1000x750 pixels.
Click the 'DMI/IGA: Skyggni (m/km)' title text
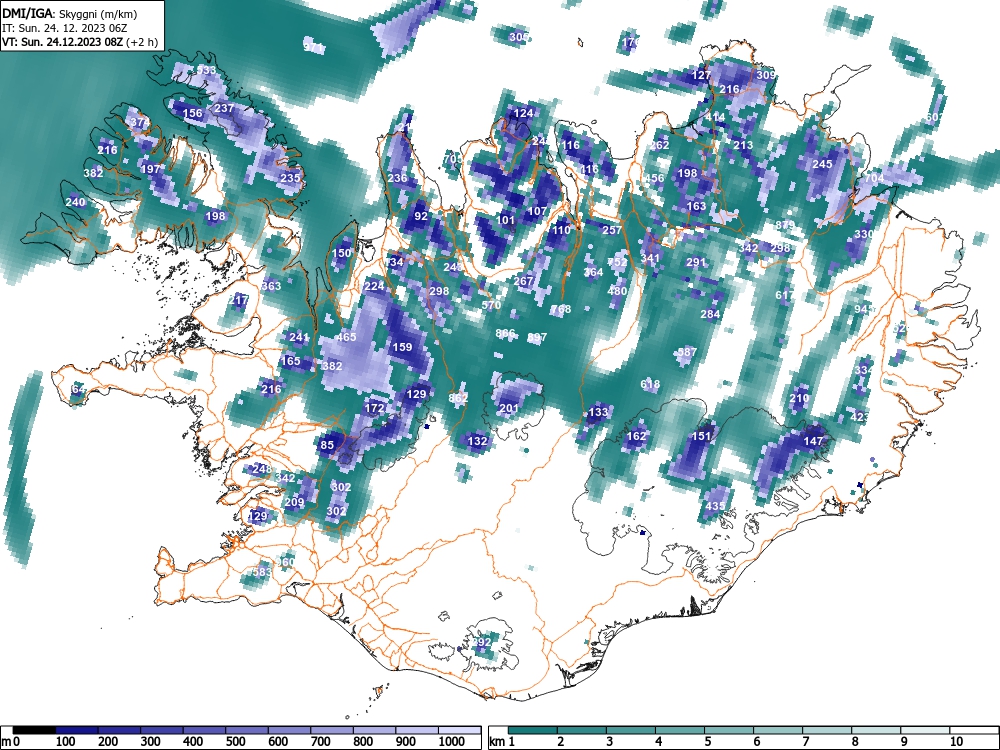(70, 13)
